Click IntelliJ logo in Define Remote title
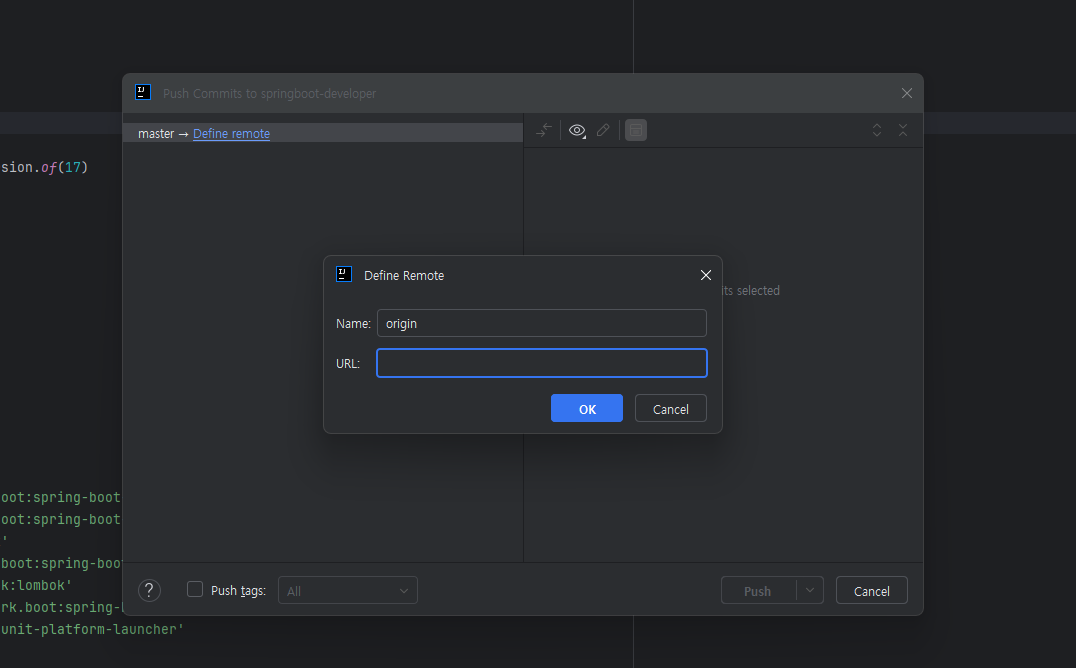Viewport: 1076px width, 668px height. (344, 275)
